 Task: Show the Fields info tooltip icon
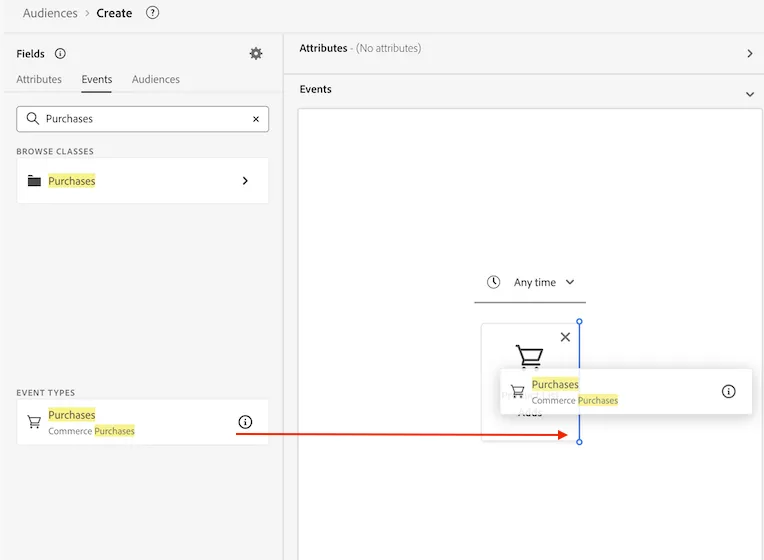click(x=60, y=54)
